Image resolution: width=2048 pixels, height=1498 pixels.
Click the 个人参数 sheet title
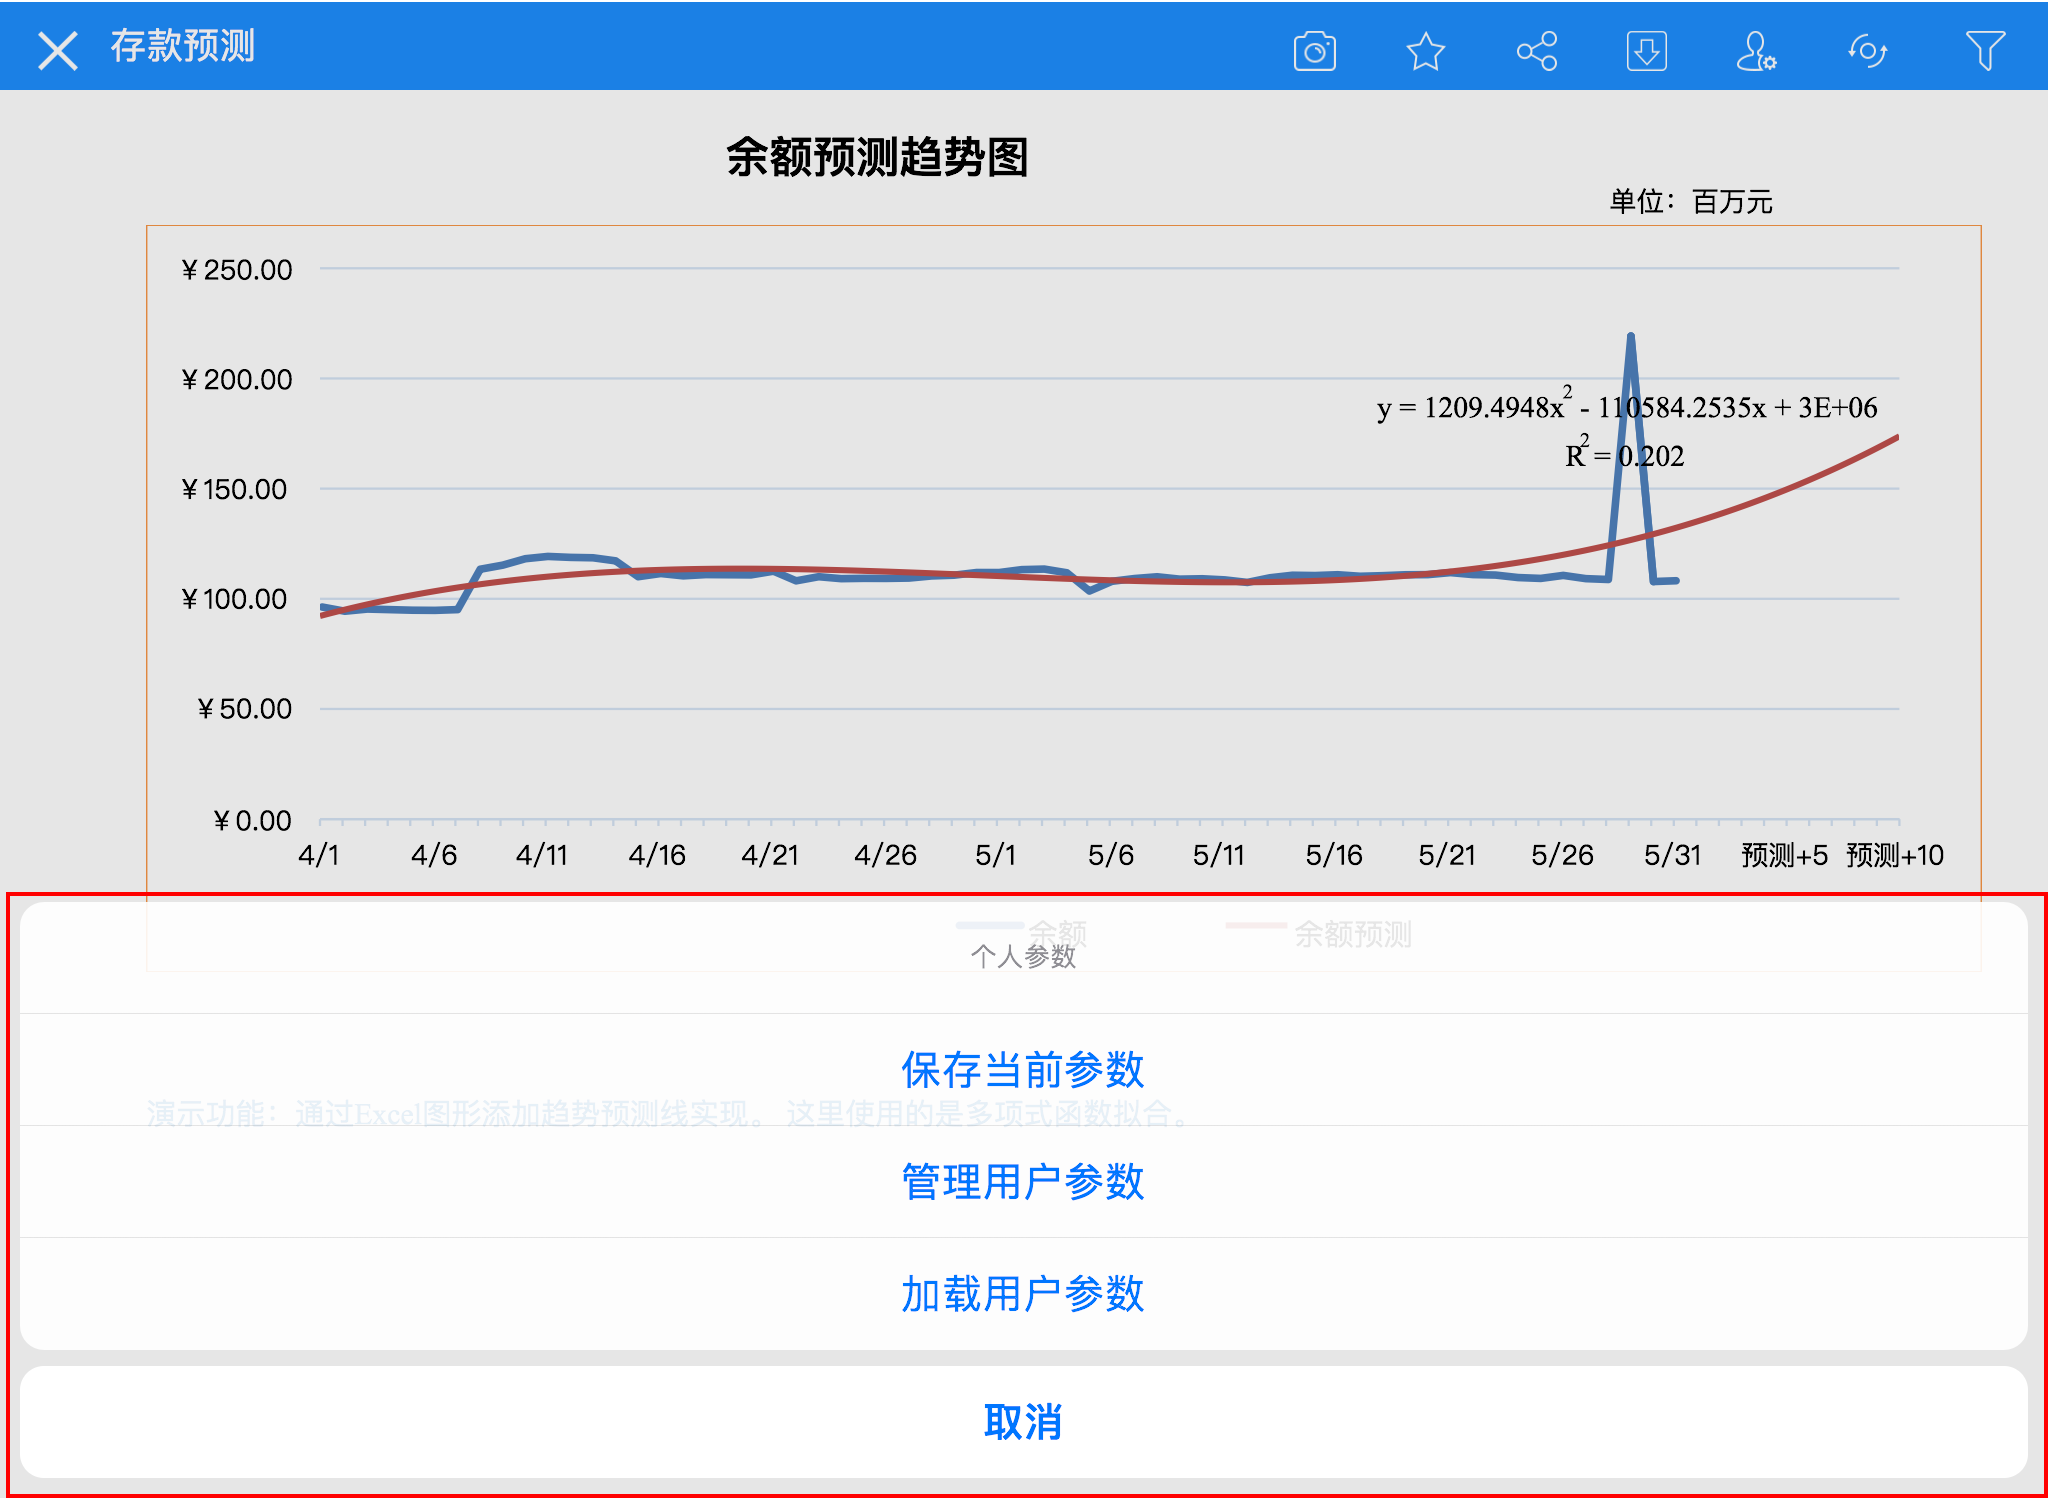(1023, 957)
